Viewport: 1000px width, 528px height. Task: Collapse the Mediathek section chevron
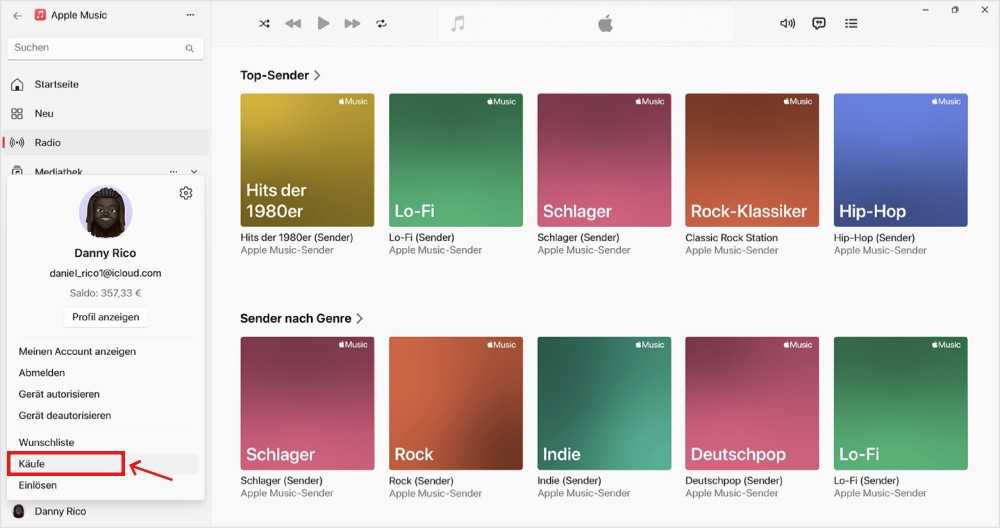194,171
